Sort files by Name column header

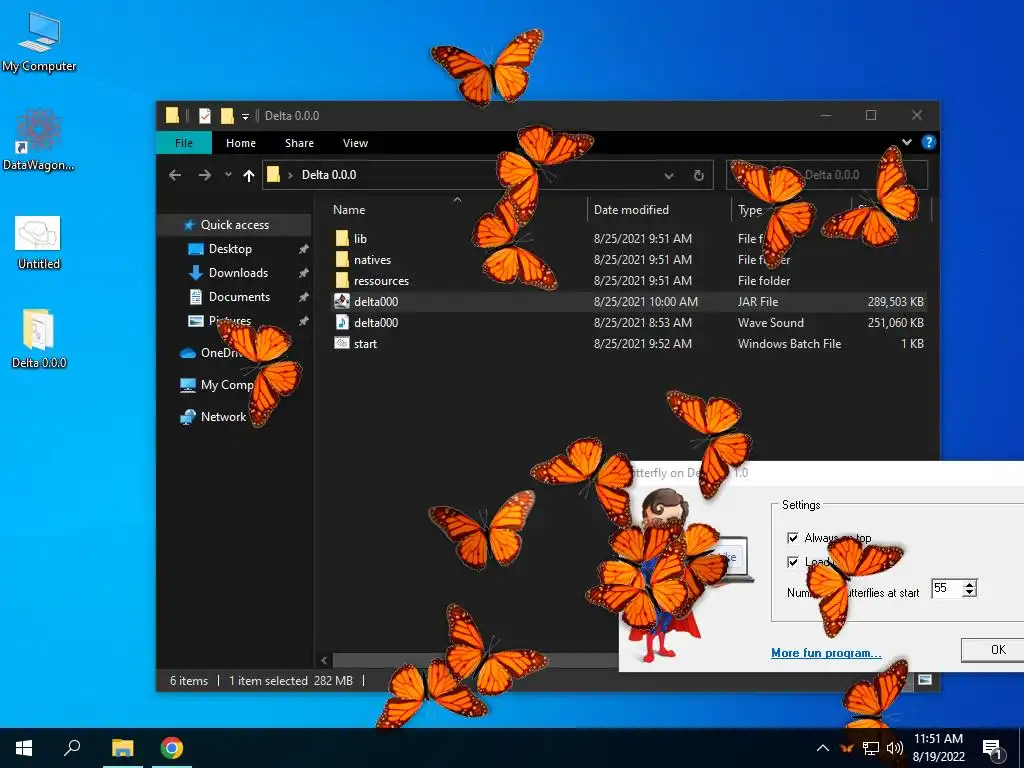click(349, 210)
